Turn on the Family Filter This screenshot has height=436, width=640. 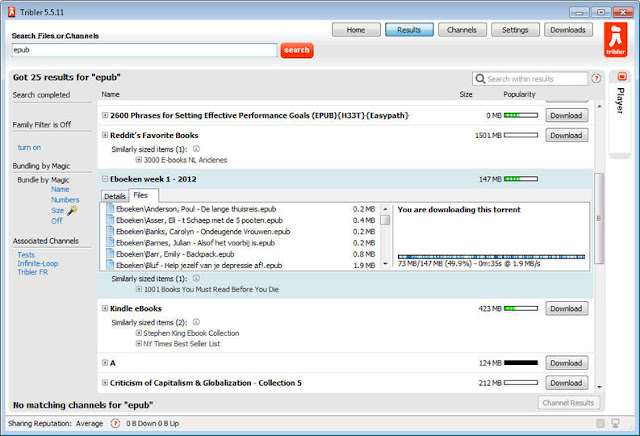coord(29,147)
